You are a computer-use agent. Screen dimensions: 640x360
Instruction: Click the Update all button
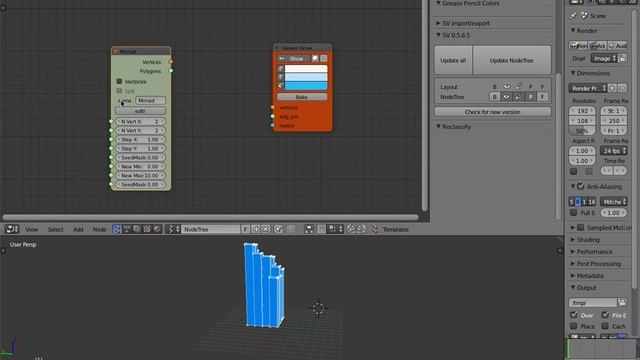[x=453, y=60]
